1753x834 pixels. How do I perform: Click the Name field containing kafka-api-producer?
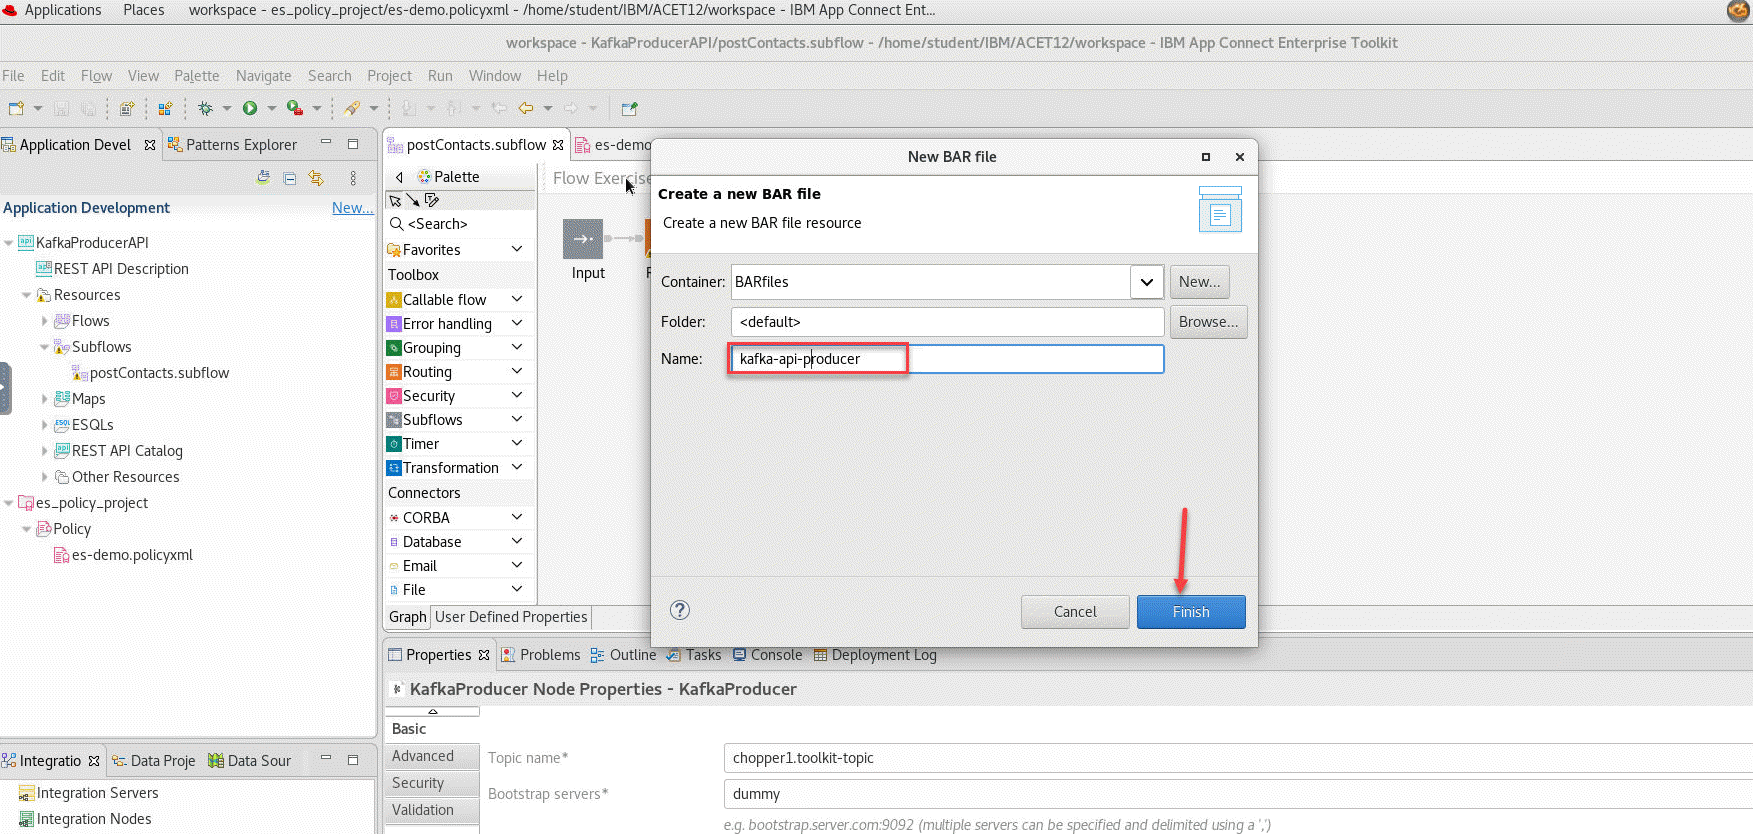[947, 359]
